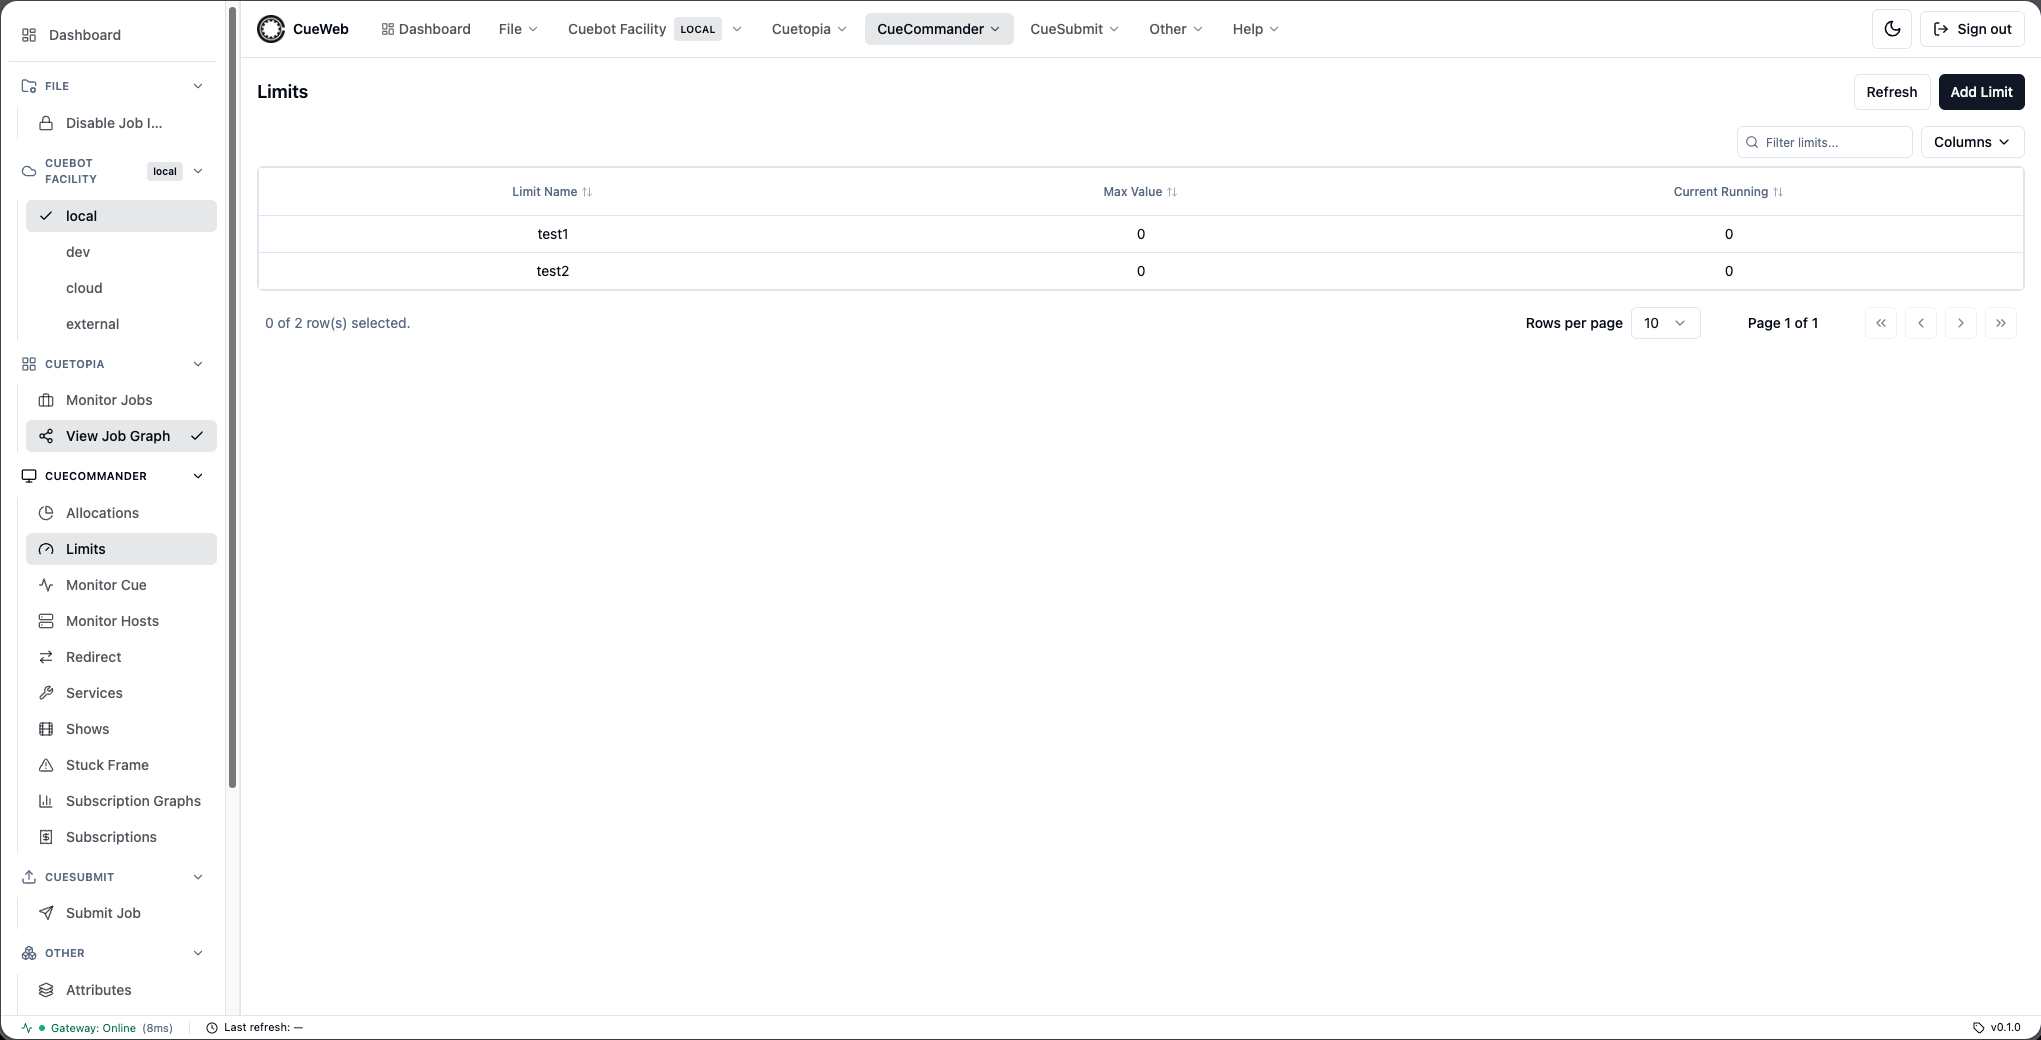Sort table by Limit Name
Viewport: 2041px width, 1040px height.
(x=552, y=192)
